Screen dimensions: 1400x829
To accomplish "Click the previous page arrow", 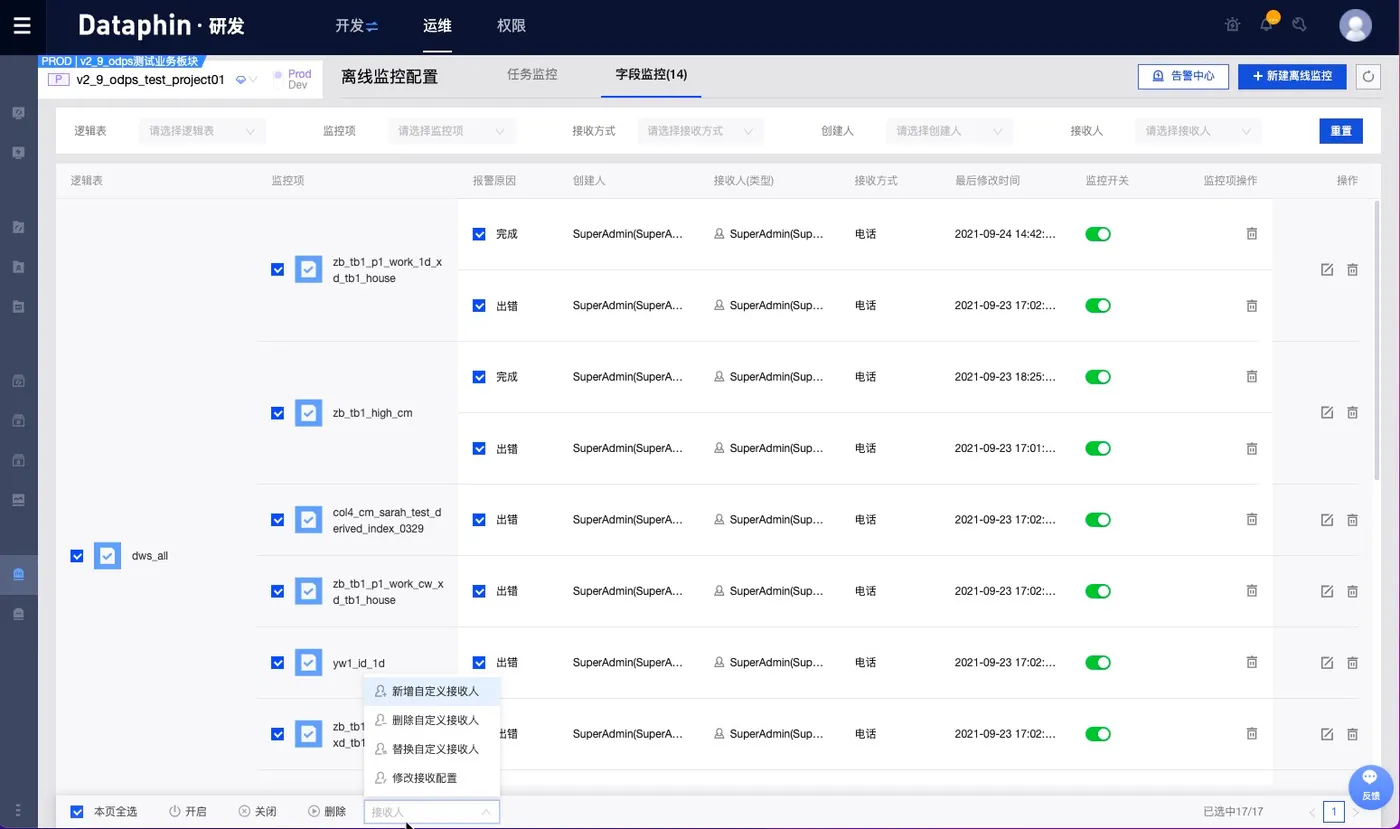I will pos(1313,812).
